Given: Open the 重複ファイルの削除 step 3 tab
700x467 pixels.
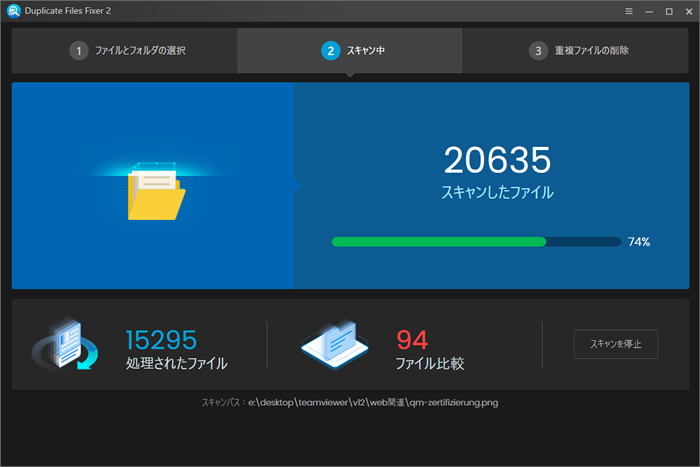Looking at the screenshot, I should (x=575, y=50).
